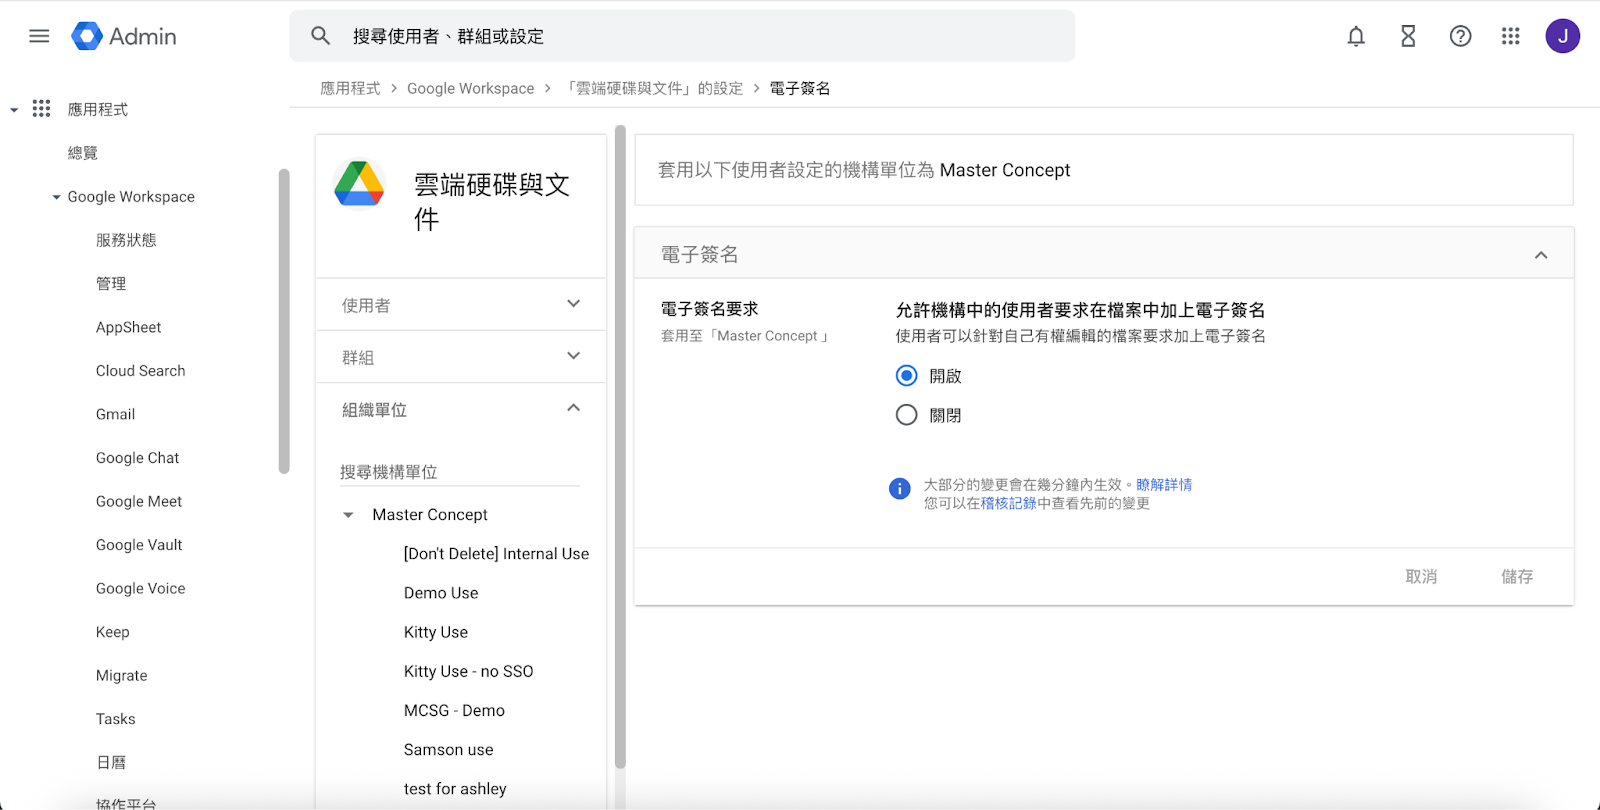Open Migrate in the sidebar
Image resolution: width=1600 pixels, height=810 pixels.
pos(122,676)
